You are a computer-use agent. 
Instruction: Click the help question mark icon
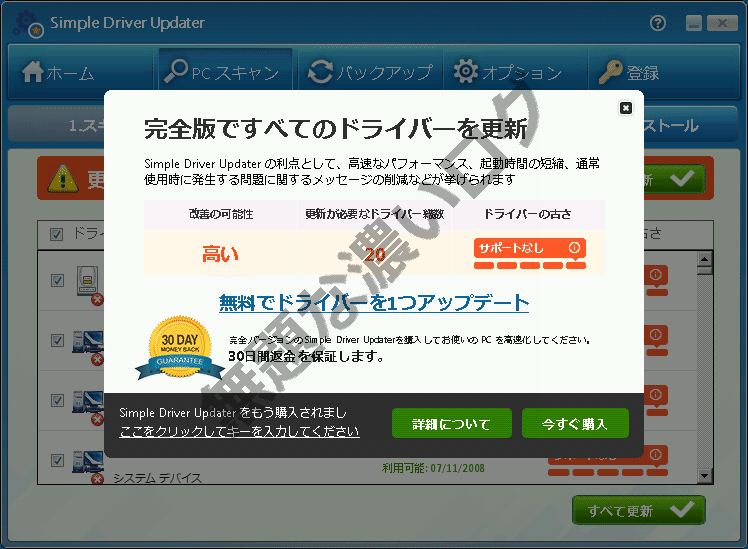click(658, 23)
